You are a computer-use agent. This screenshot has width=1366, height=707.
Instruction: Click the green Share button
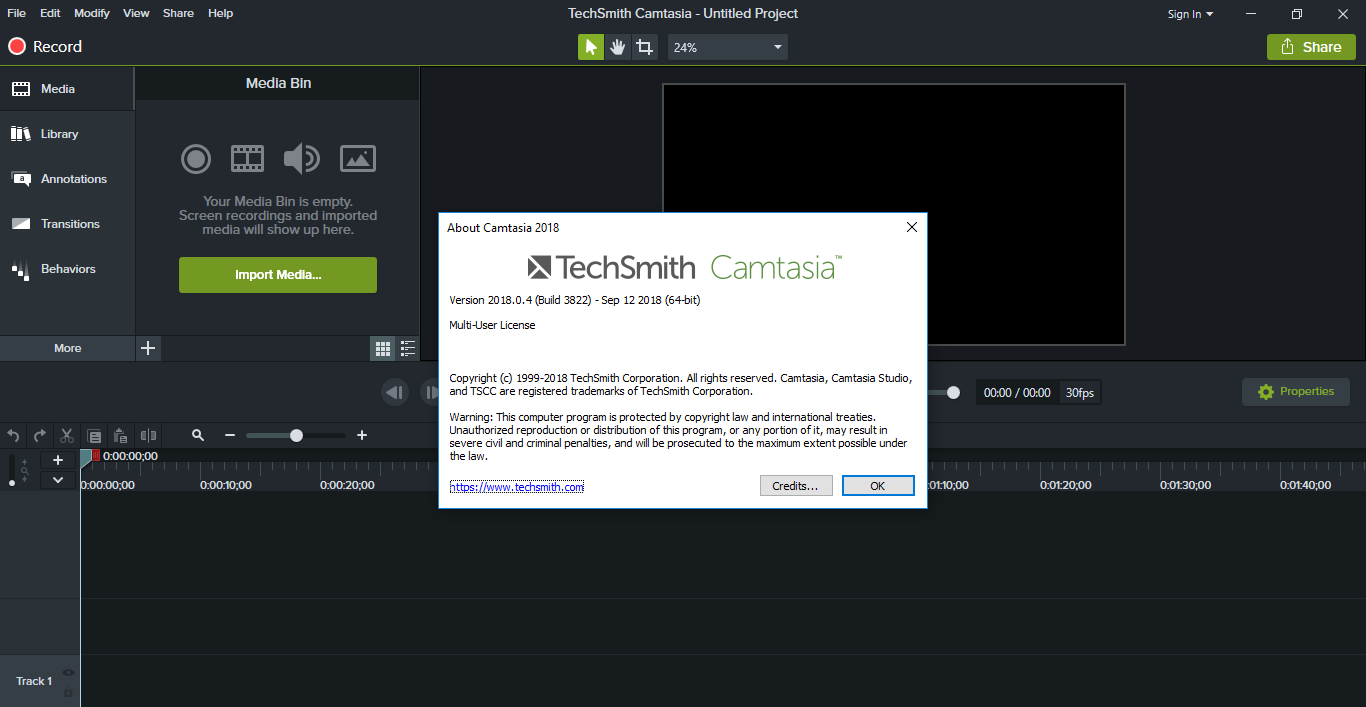[x=1311, y=47]
